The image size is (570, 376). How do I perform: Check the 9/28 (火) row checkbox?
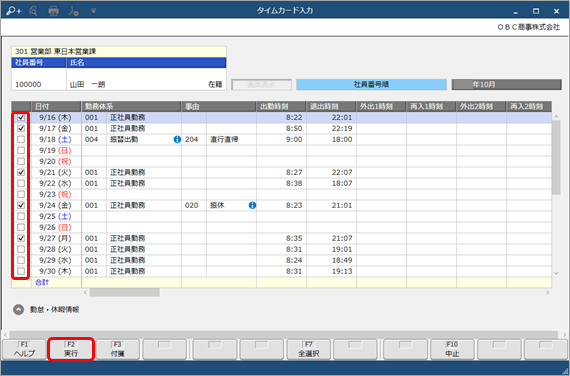tap(21, 249)
